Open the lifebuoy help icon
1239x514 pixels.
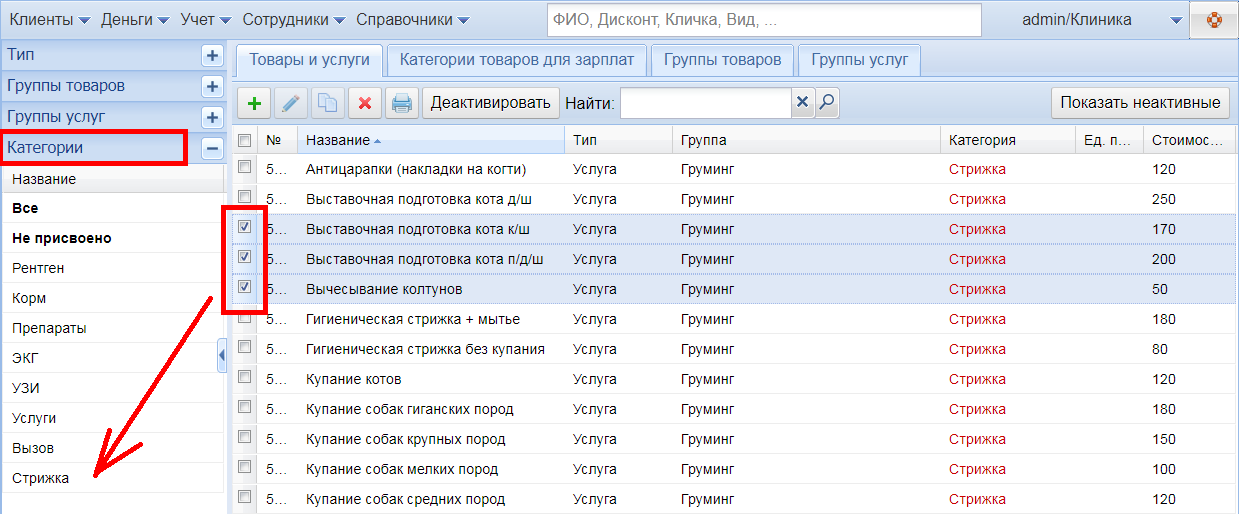tap(1214, 20)
